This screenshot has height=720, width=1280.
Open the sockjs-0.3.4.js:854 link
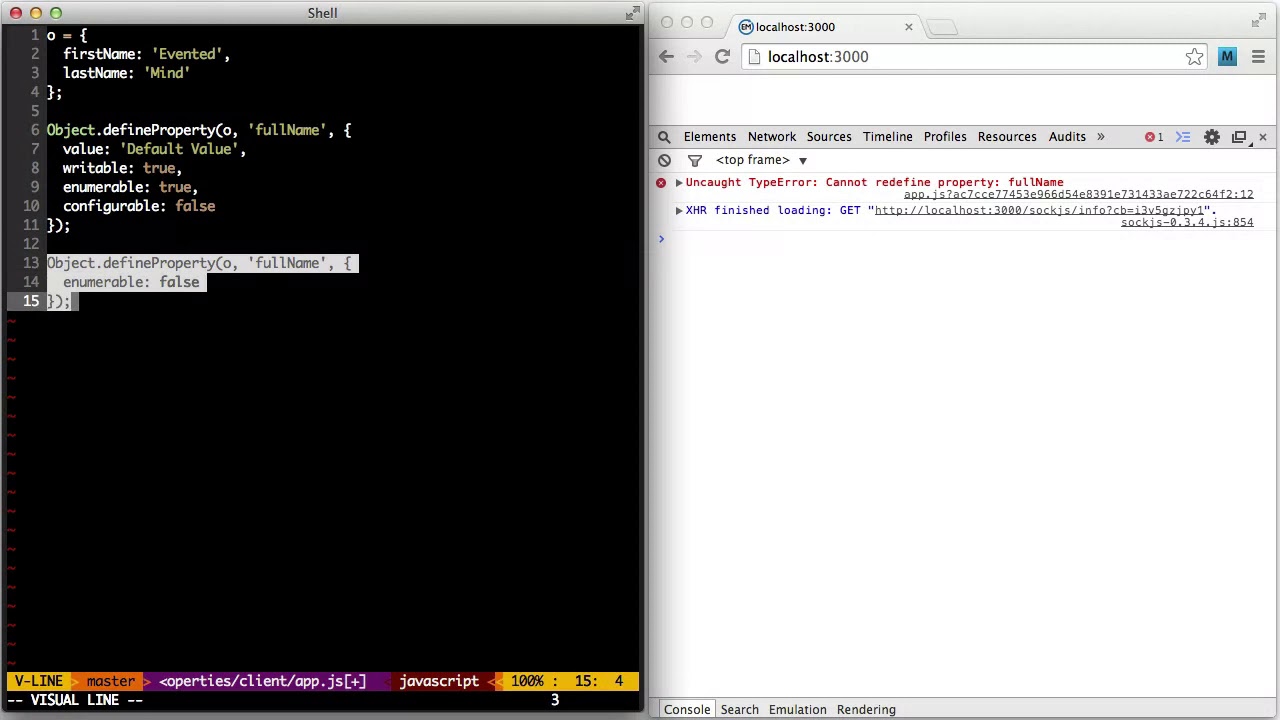pos(1186,223)
